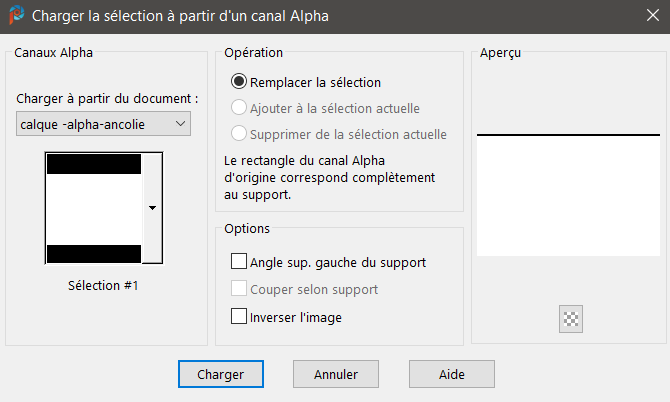This screenshot has height=402, width=670.
Task: Toggle the checkerboard transparency preview icon
Action: point(572,320)
